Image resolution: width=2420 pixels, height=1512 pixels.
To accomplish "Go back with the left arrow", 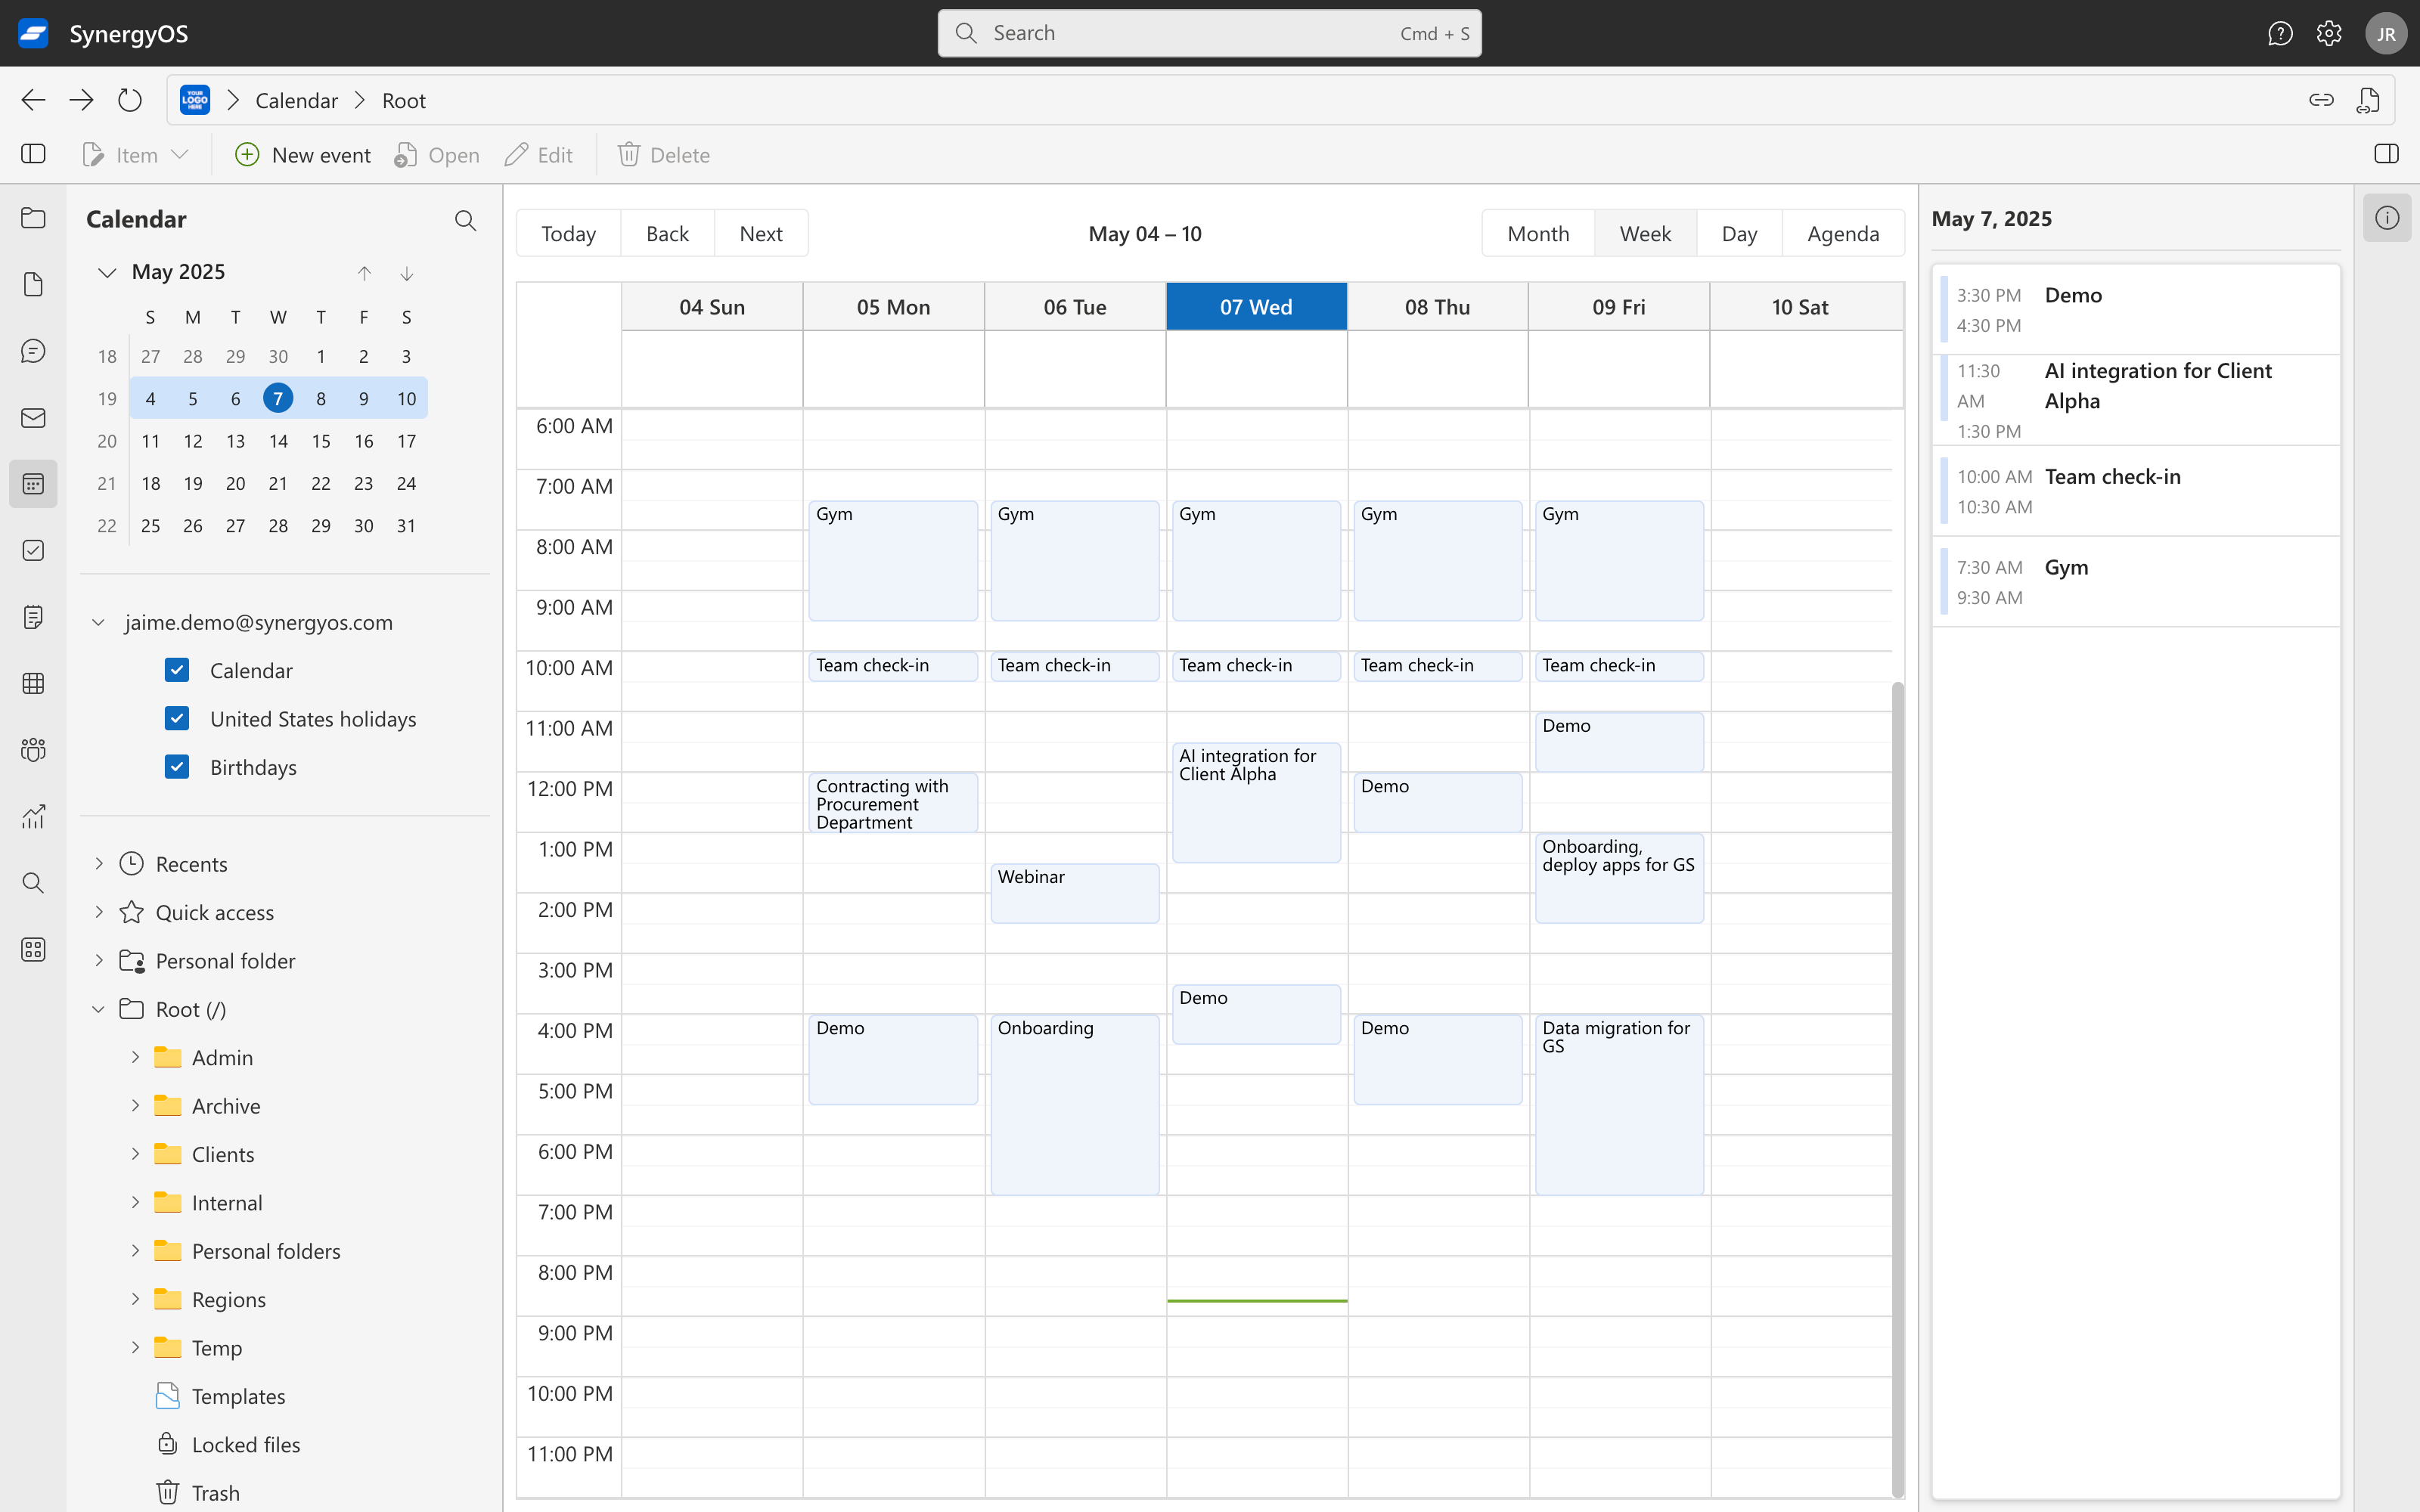I will tap(33, 100).
